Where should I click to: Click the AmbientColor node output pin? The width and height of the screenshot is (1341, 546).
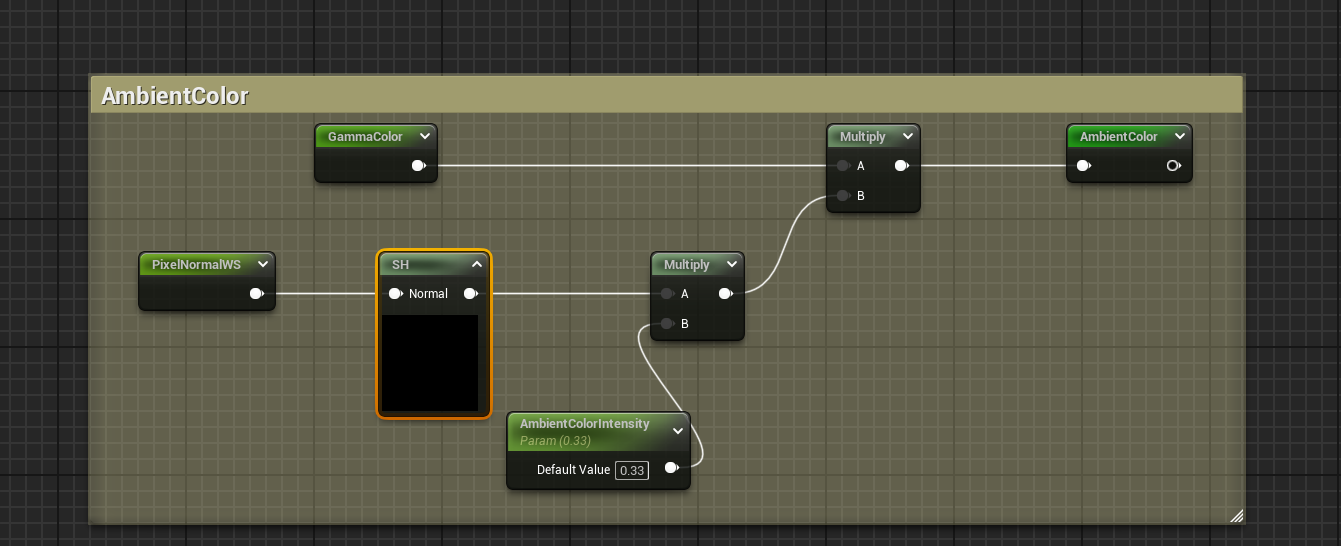click(1173, 166)
